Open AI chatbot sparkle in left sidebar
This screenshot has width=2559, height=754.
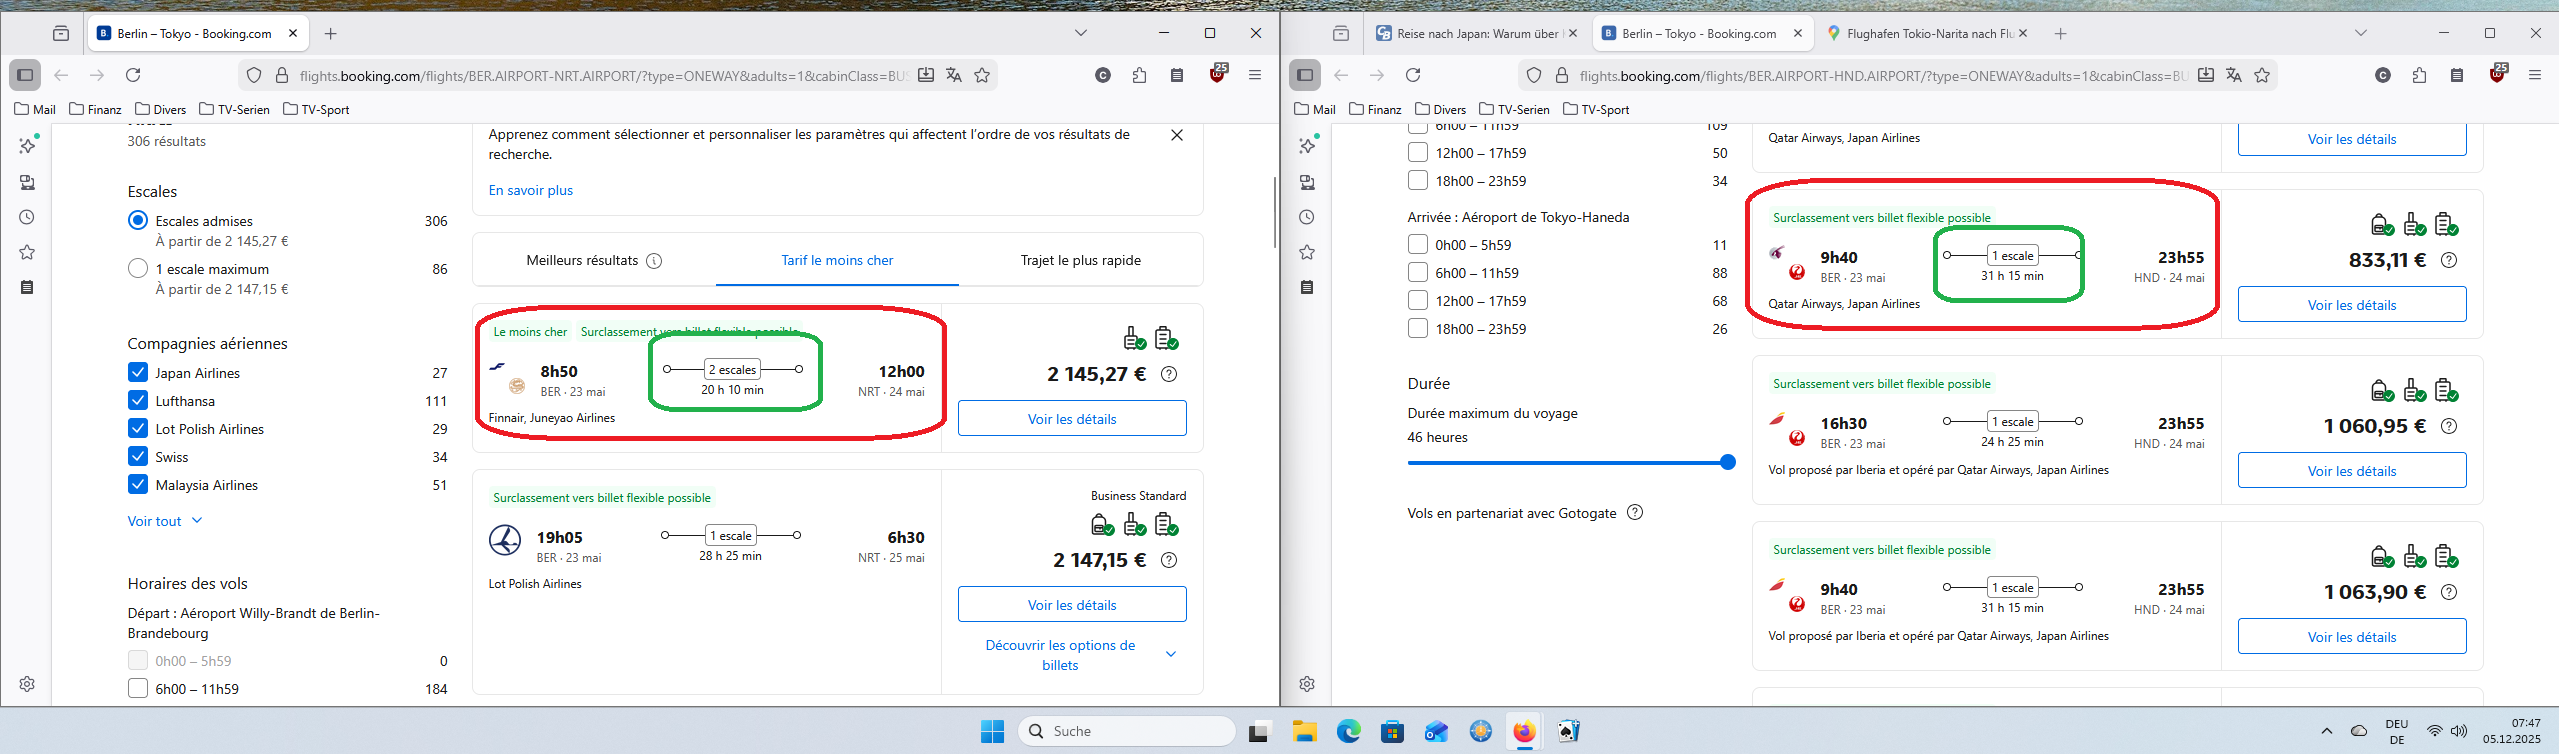pyautogui.click(x=27, y=146)
